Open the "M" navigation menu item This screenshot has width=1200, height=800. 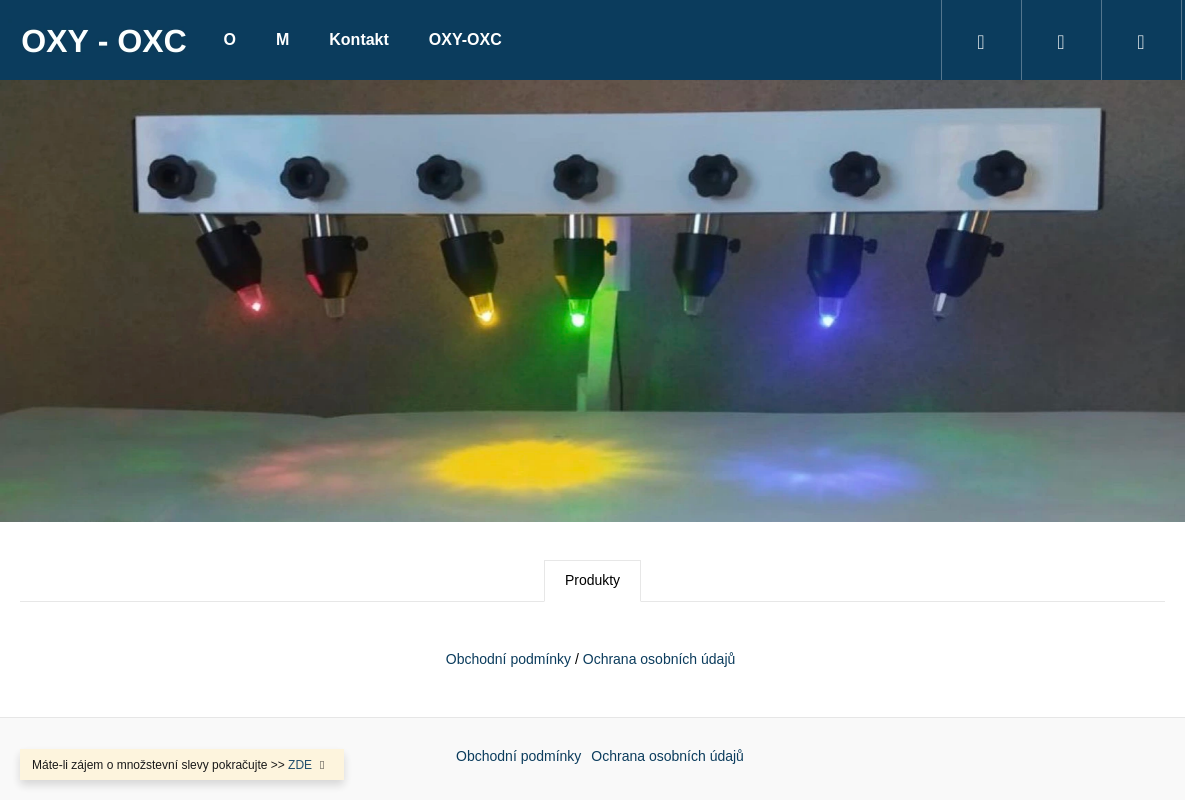282,40
